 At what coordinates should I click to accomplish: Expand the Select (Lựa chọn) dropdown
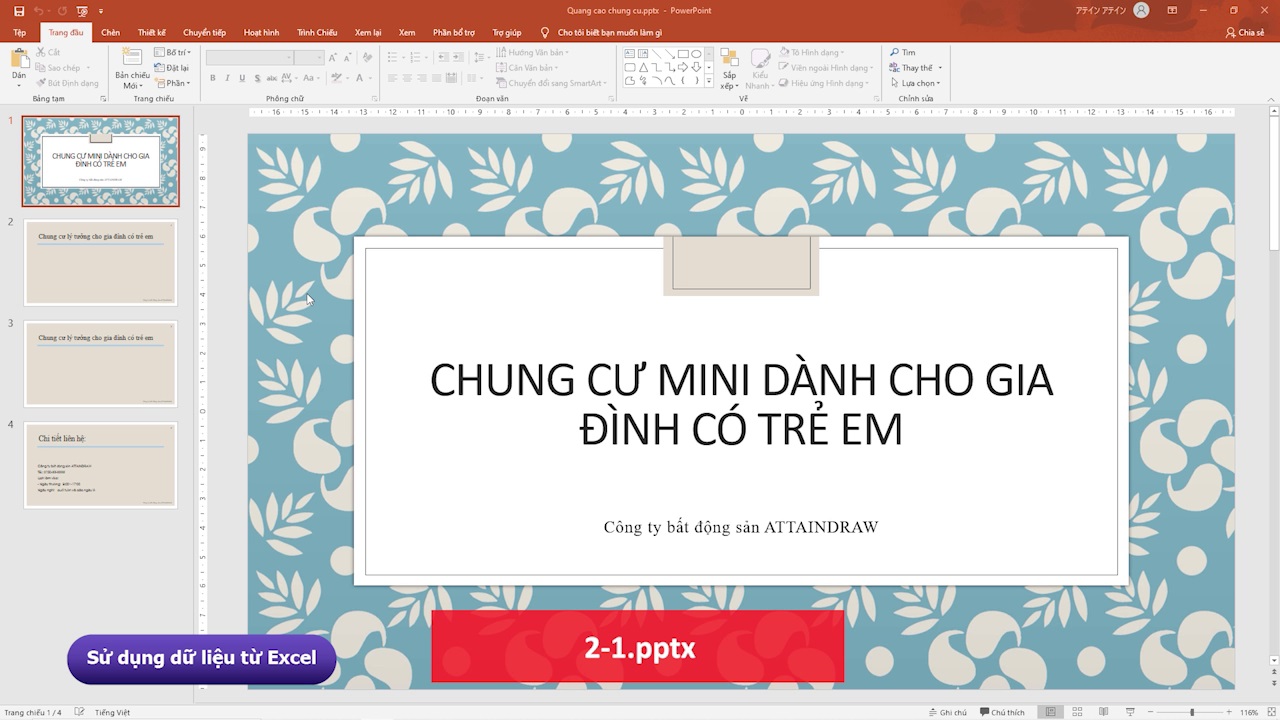pos(915,83)
